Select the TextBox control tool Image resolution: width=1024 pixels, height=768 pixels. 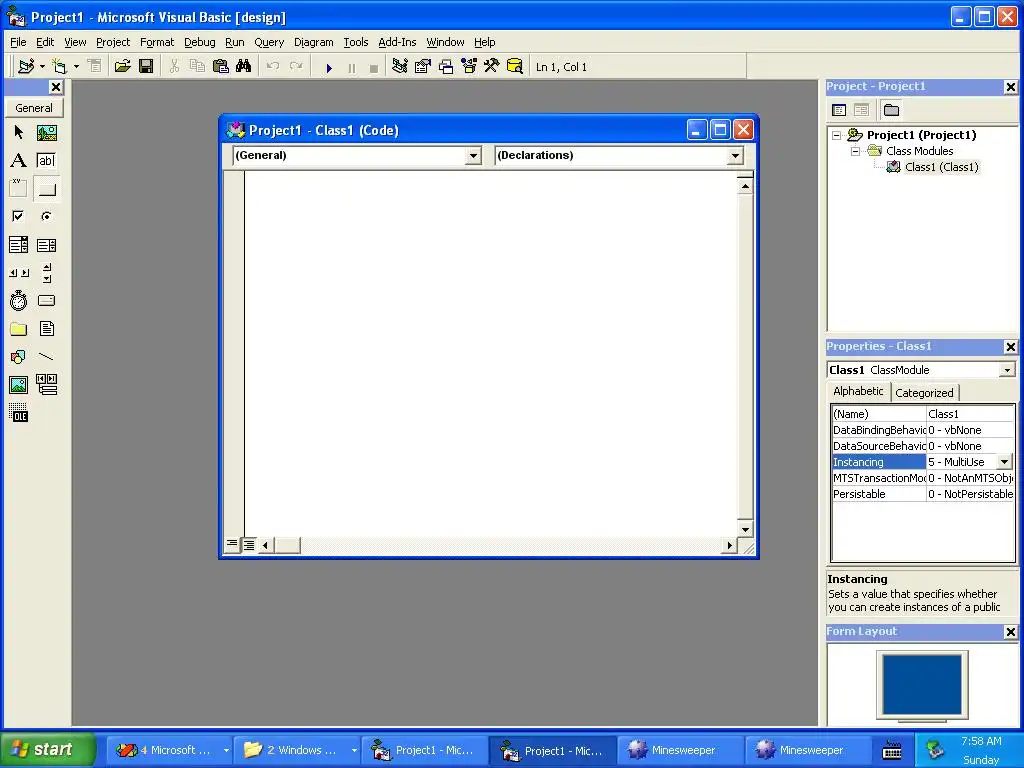[46, 161]
